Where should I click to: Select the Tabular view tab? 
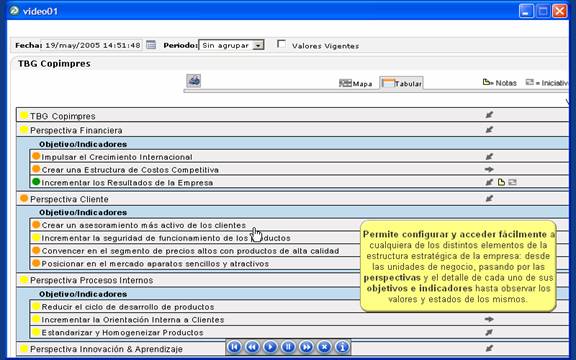click(402, 83)
